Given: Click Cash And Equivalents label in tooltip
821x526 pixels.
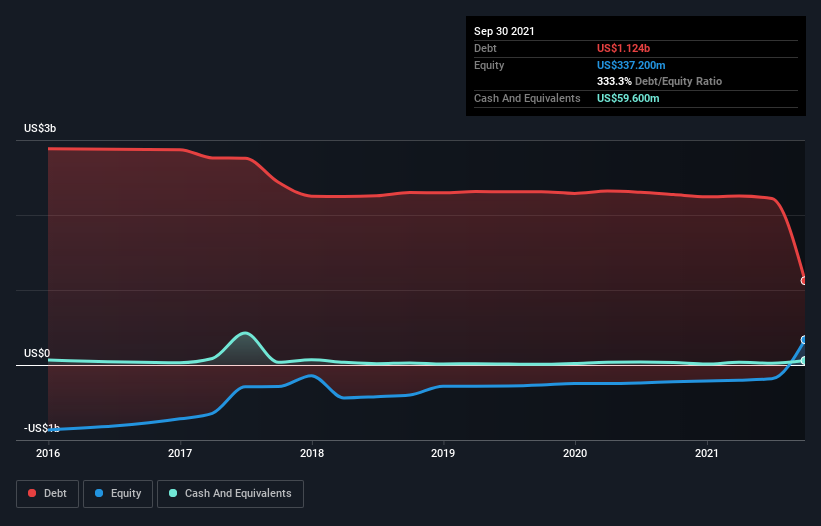Looking at the screenshot, I should coord(527,98).
